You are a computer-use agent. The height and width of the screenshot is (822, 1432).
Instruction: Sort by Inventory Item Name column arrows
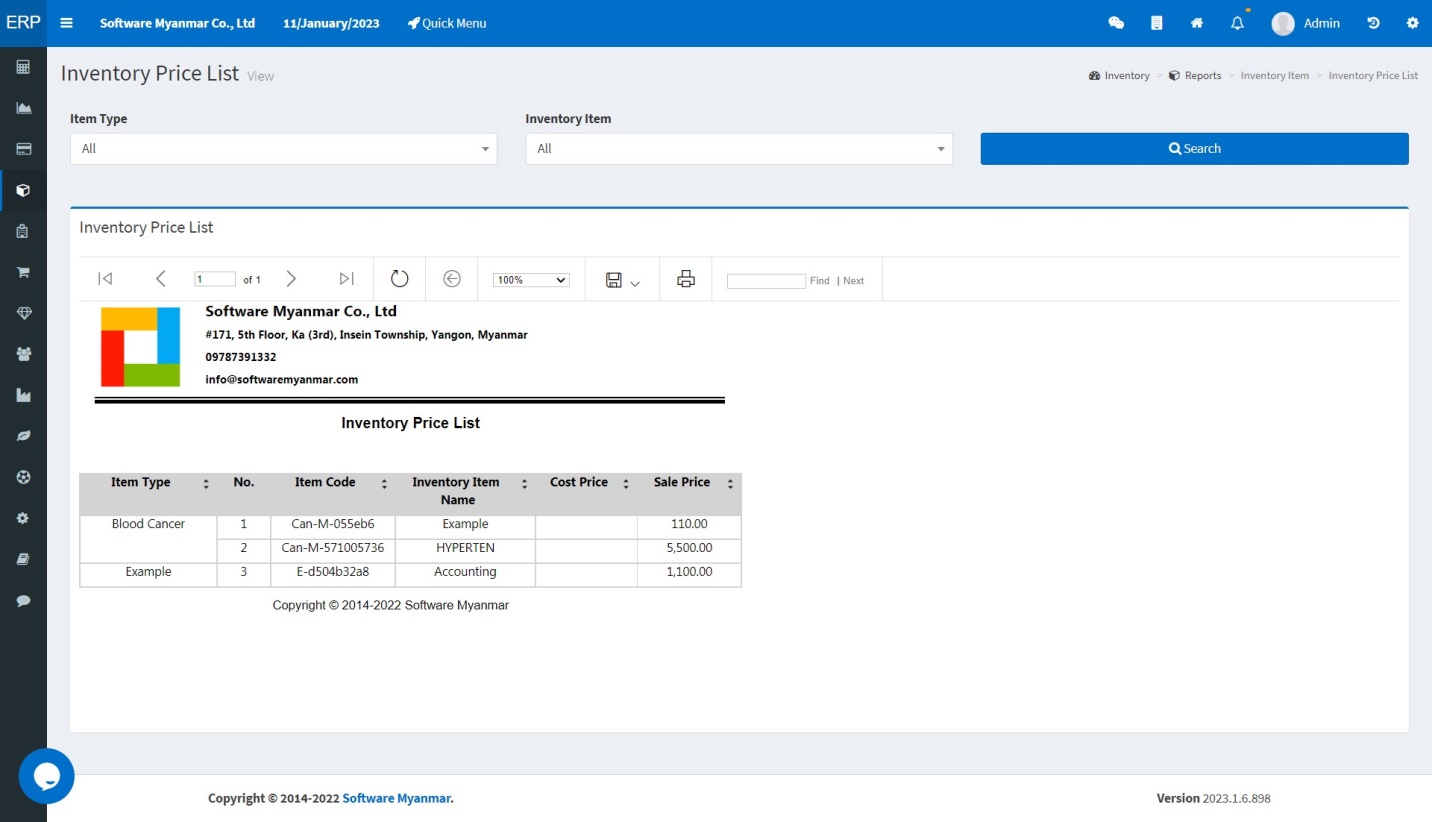pos(524,484)
